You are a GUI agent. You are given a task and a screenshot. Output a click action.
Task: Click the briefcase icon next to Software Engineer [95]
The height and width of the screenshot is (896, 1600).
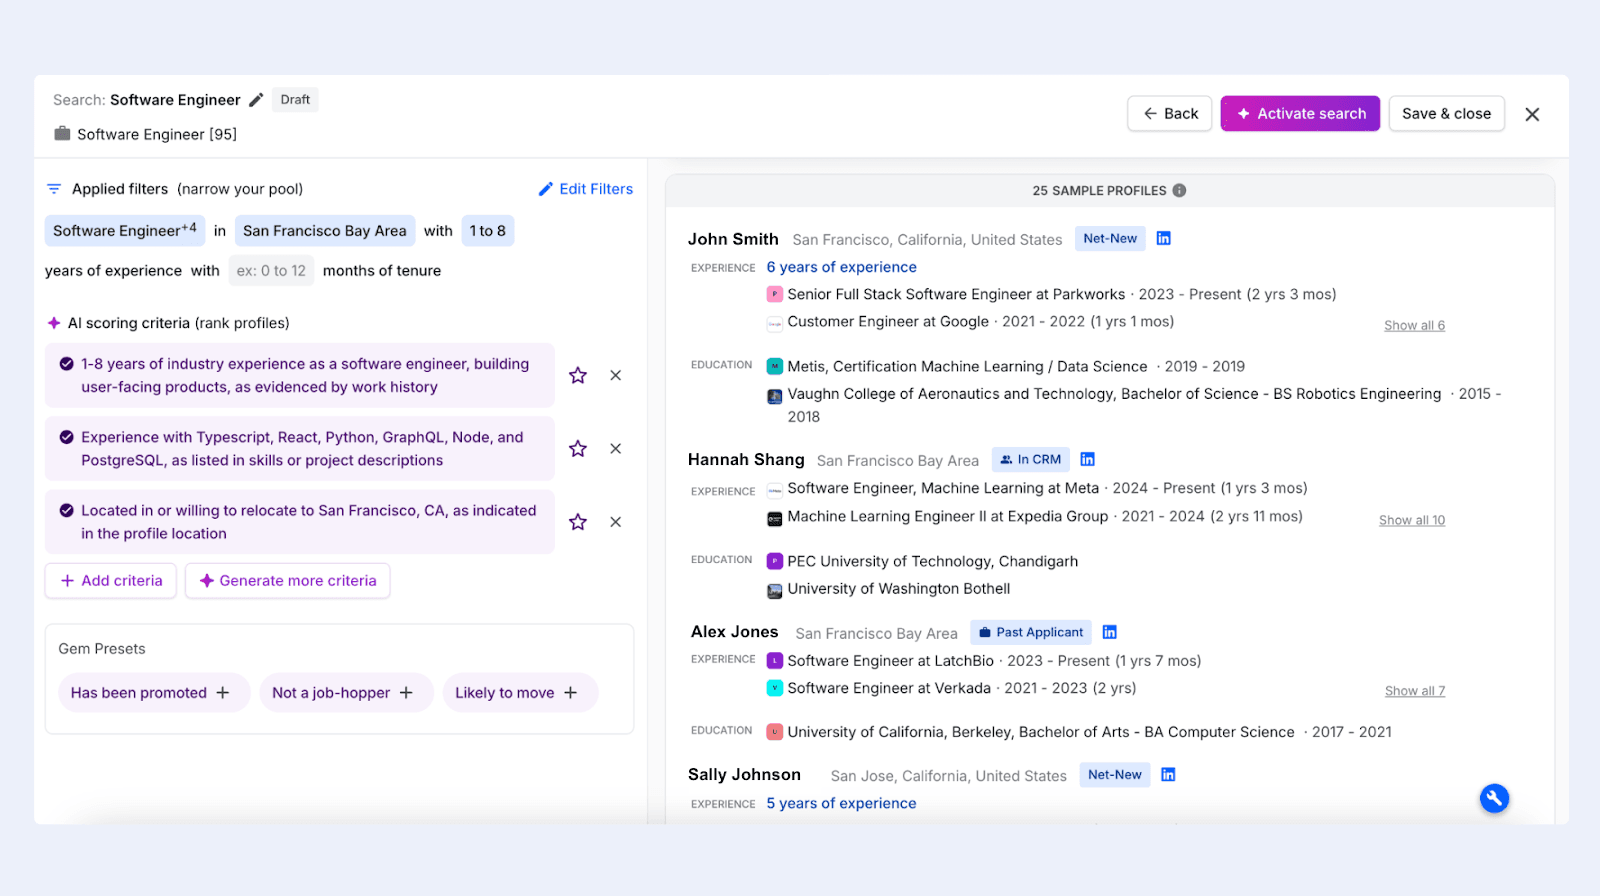click(x=62, y=134)
